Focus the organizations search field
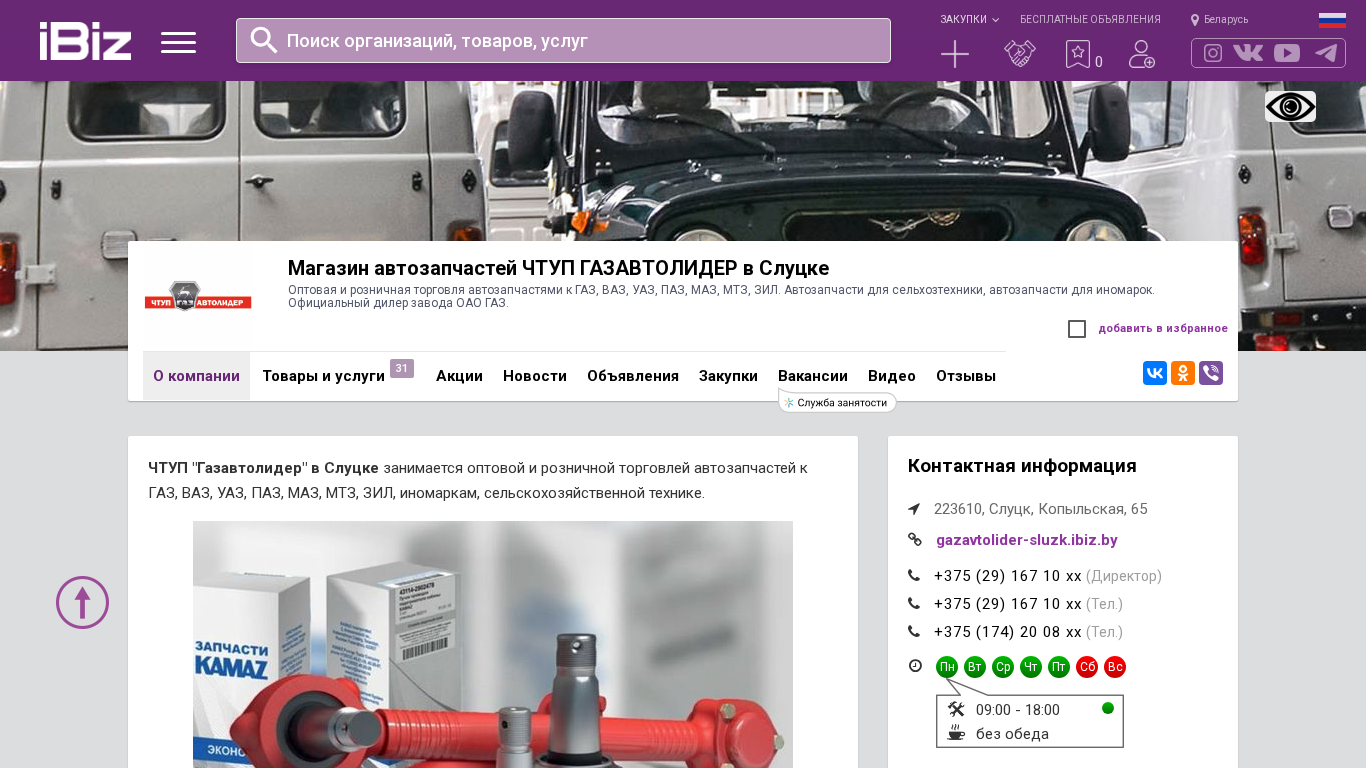This screenshot has height=768, width=1366. tap(563, 41)
